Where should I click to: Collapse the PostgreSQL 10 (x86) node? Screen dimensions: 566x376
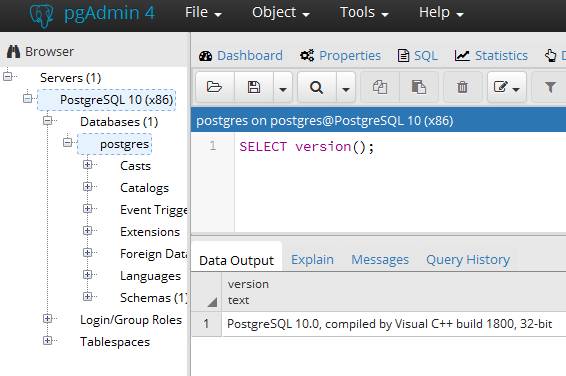point(27,98)
